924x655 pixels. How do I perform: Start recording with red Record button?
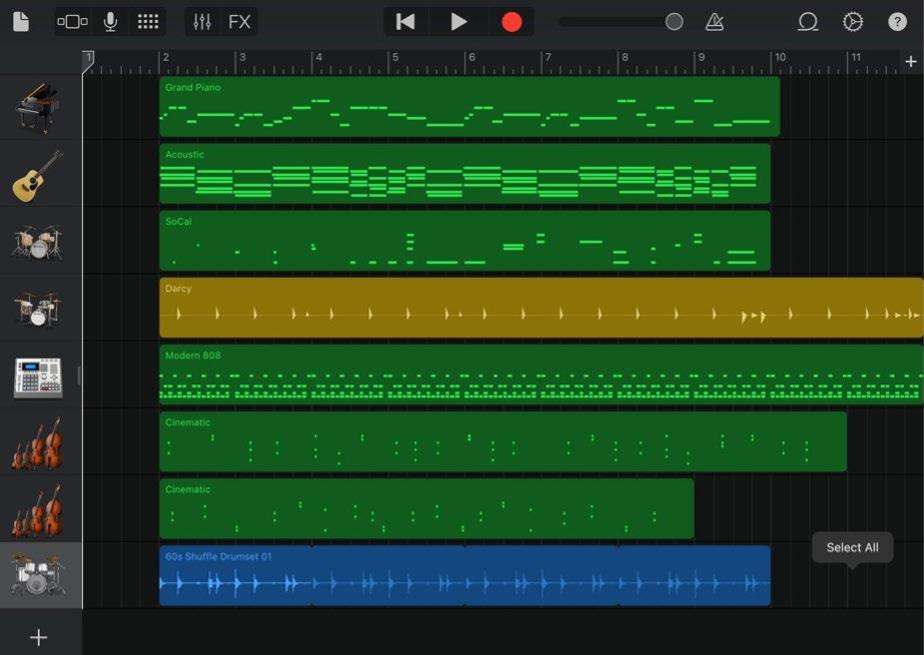click(512, 22)
